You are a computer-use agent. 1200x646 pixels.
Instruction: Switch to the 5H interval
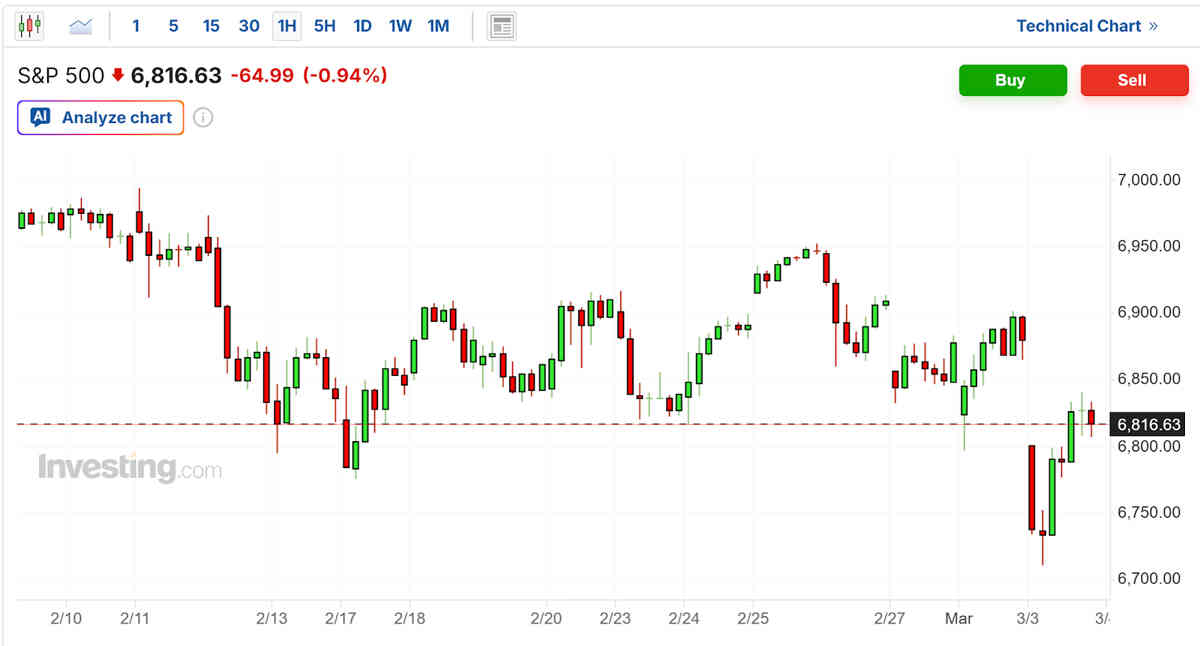[x=325, y=26]
